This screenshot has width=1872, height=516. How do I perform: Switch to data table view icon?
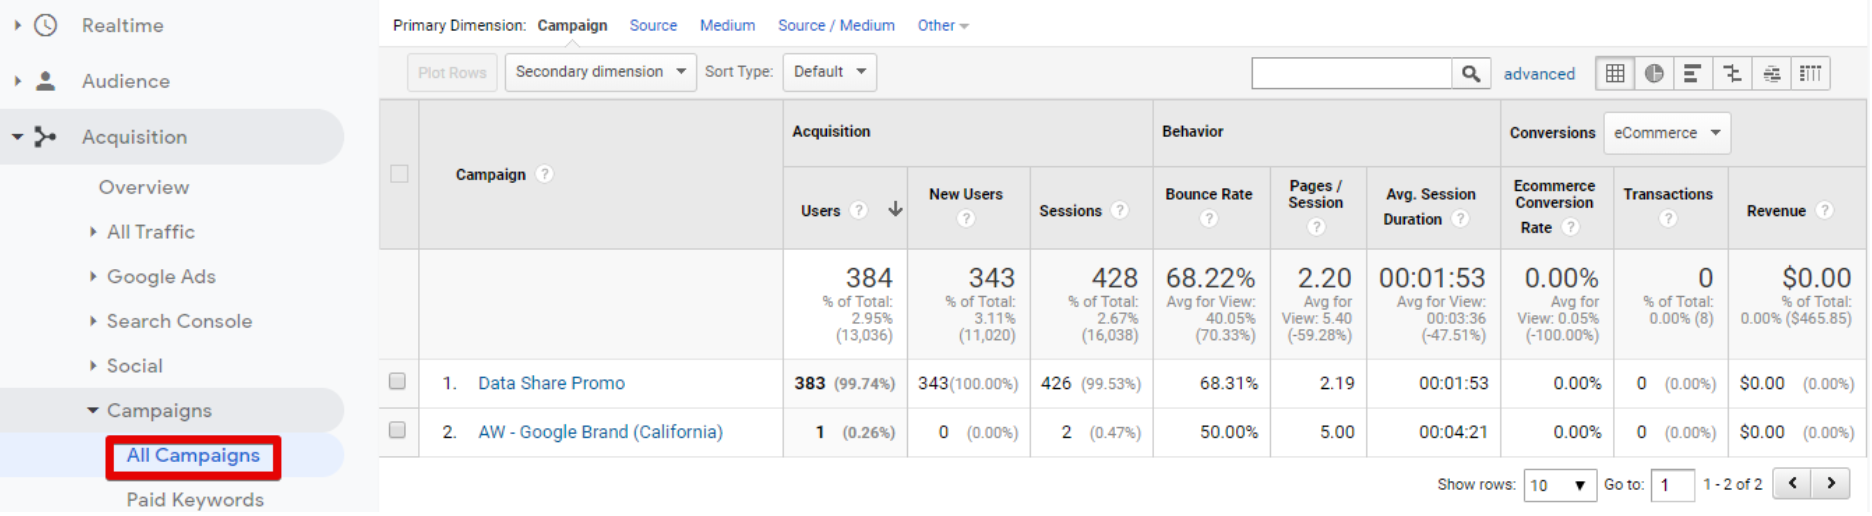point(1615,73)
